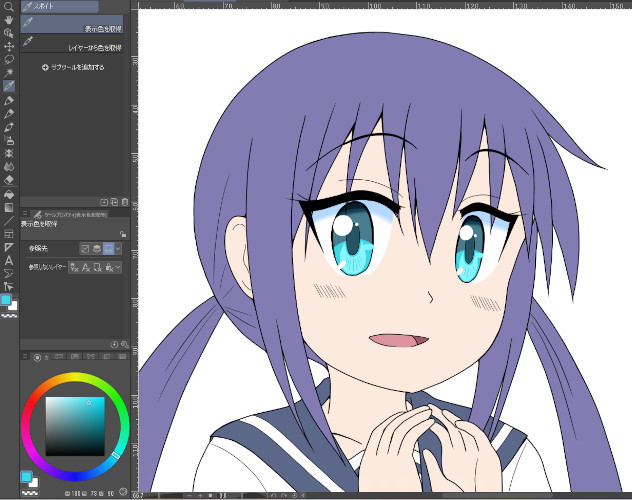The width and height of the screenshot is (632, 500).
Task: Select the Auto select magic wand tool
Action: 8,73
